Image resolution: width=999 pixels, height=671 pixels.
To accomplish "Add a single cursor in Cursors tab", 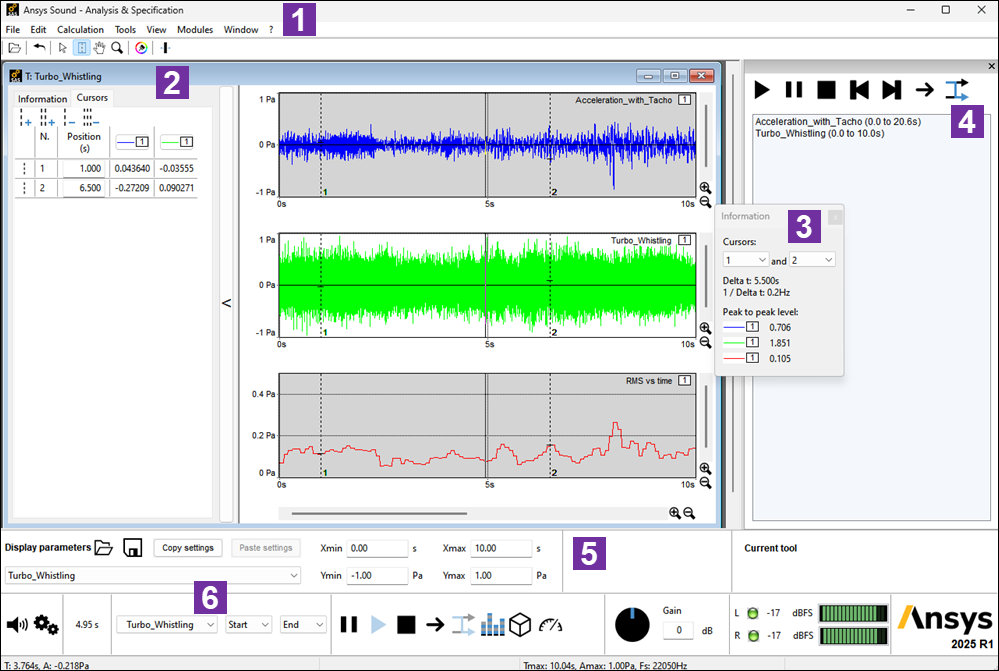I will [x=25, y=119].
